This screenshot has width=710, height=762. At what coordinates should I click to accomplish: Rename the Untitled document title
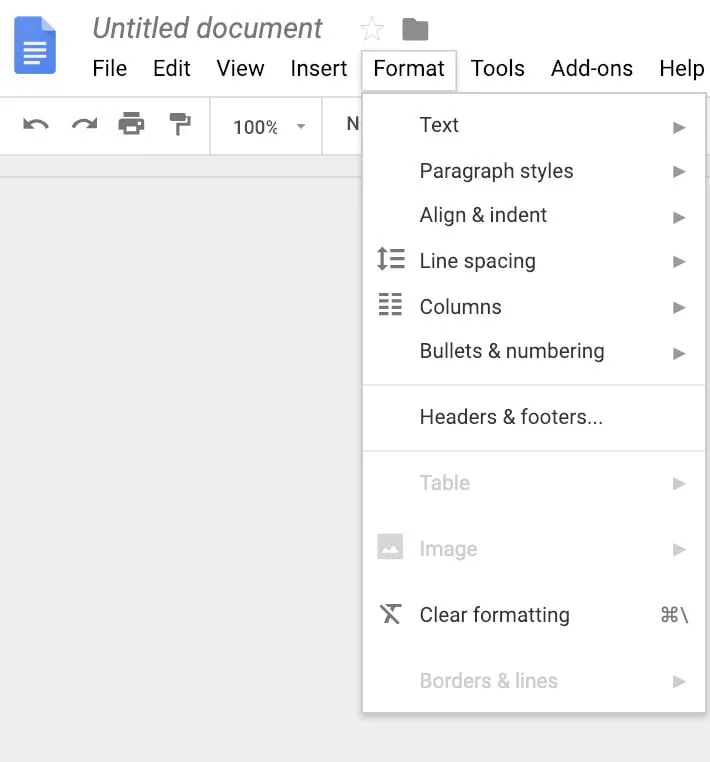click(207, 28)
